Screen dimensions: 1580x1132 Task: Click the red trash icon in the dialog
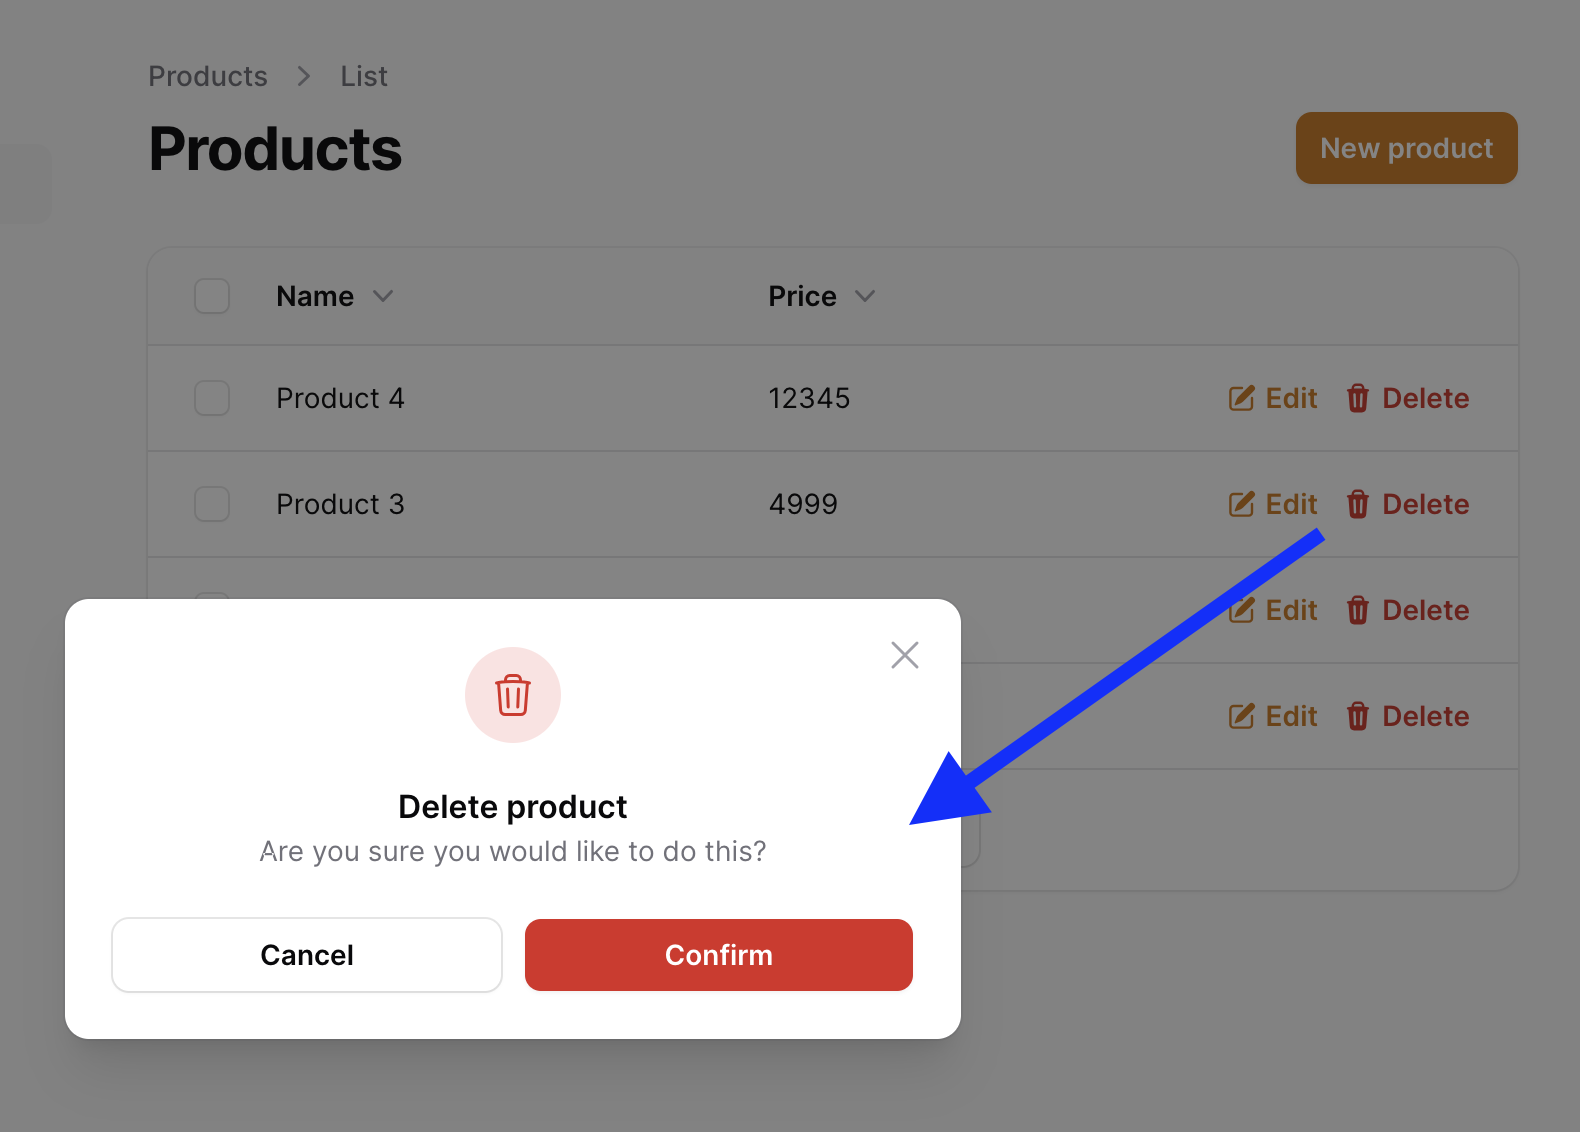point(513,695)
